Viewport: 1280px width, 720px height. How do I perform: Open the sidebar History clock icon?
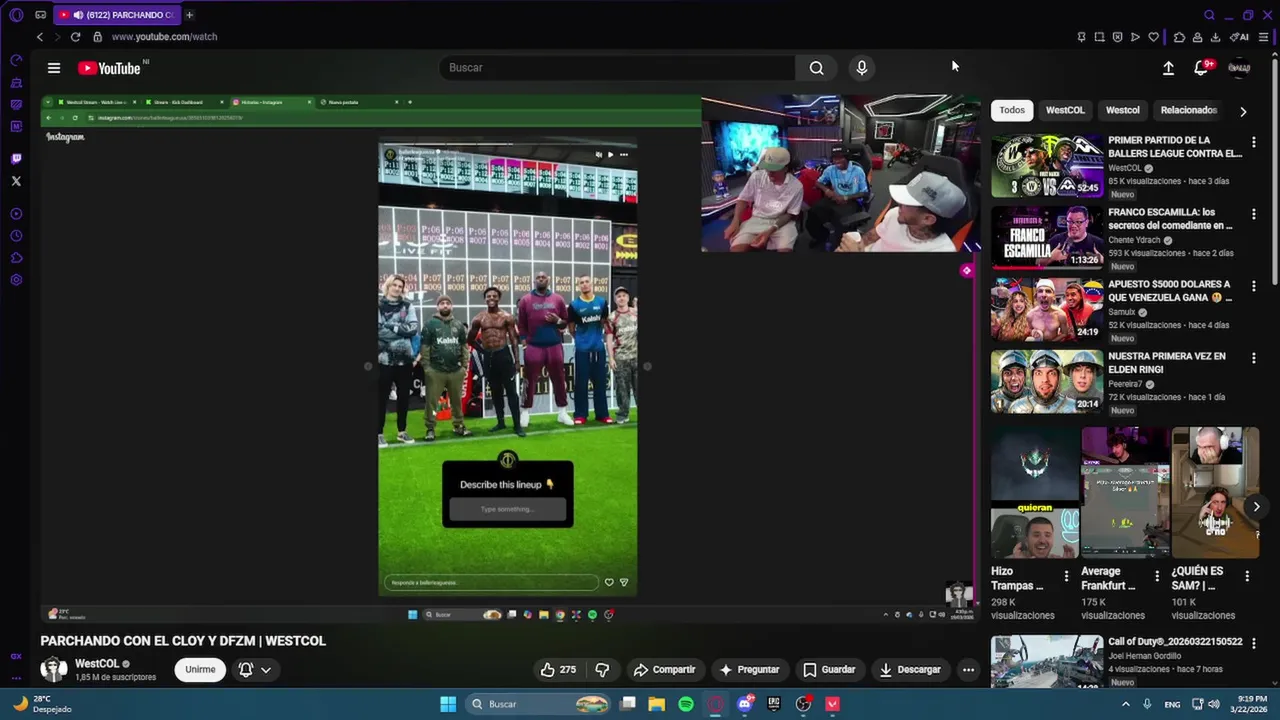tap(16, 236)
